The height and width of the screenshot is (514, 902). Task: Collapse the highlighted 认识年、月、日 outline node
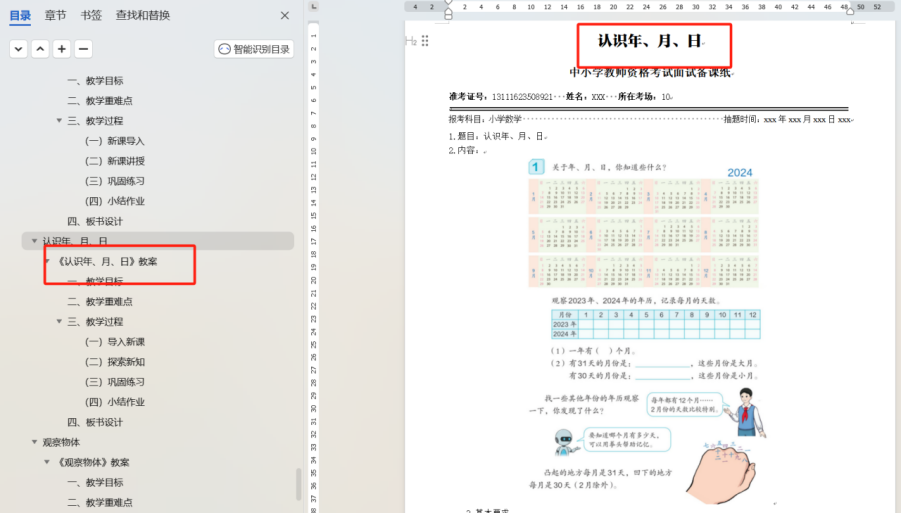tap(34, 241)
